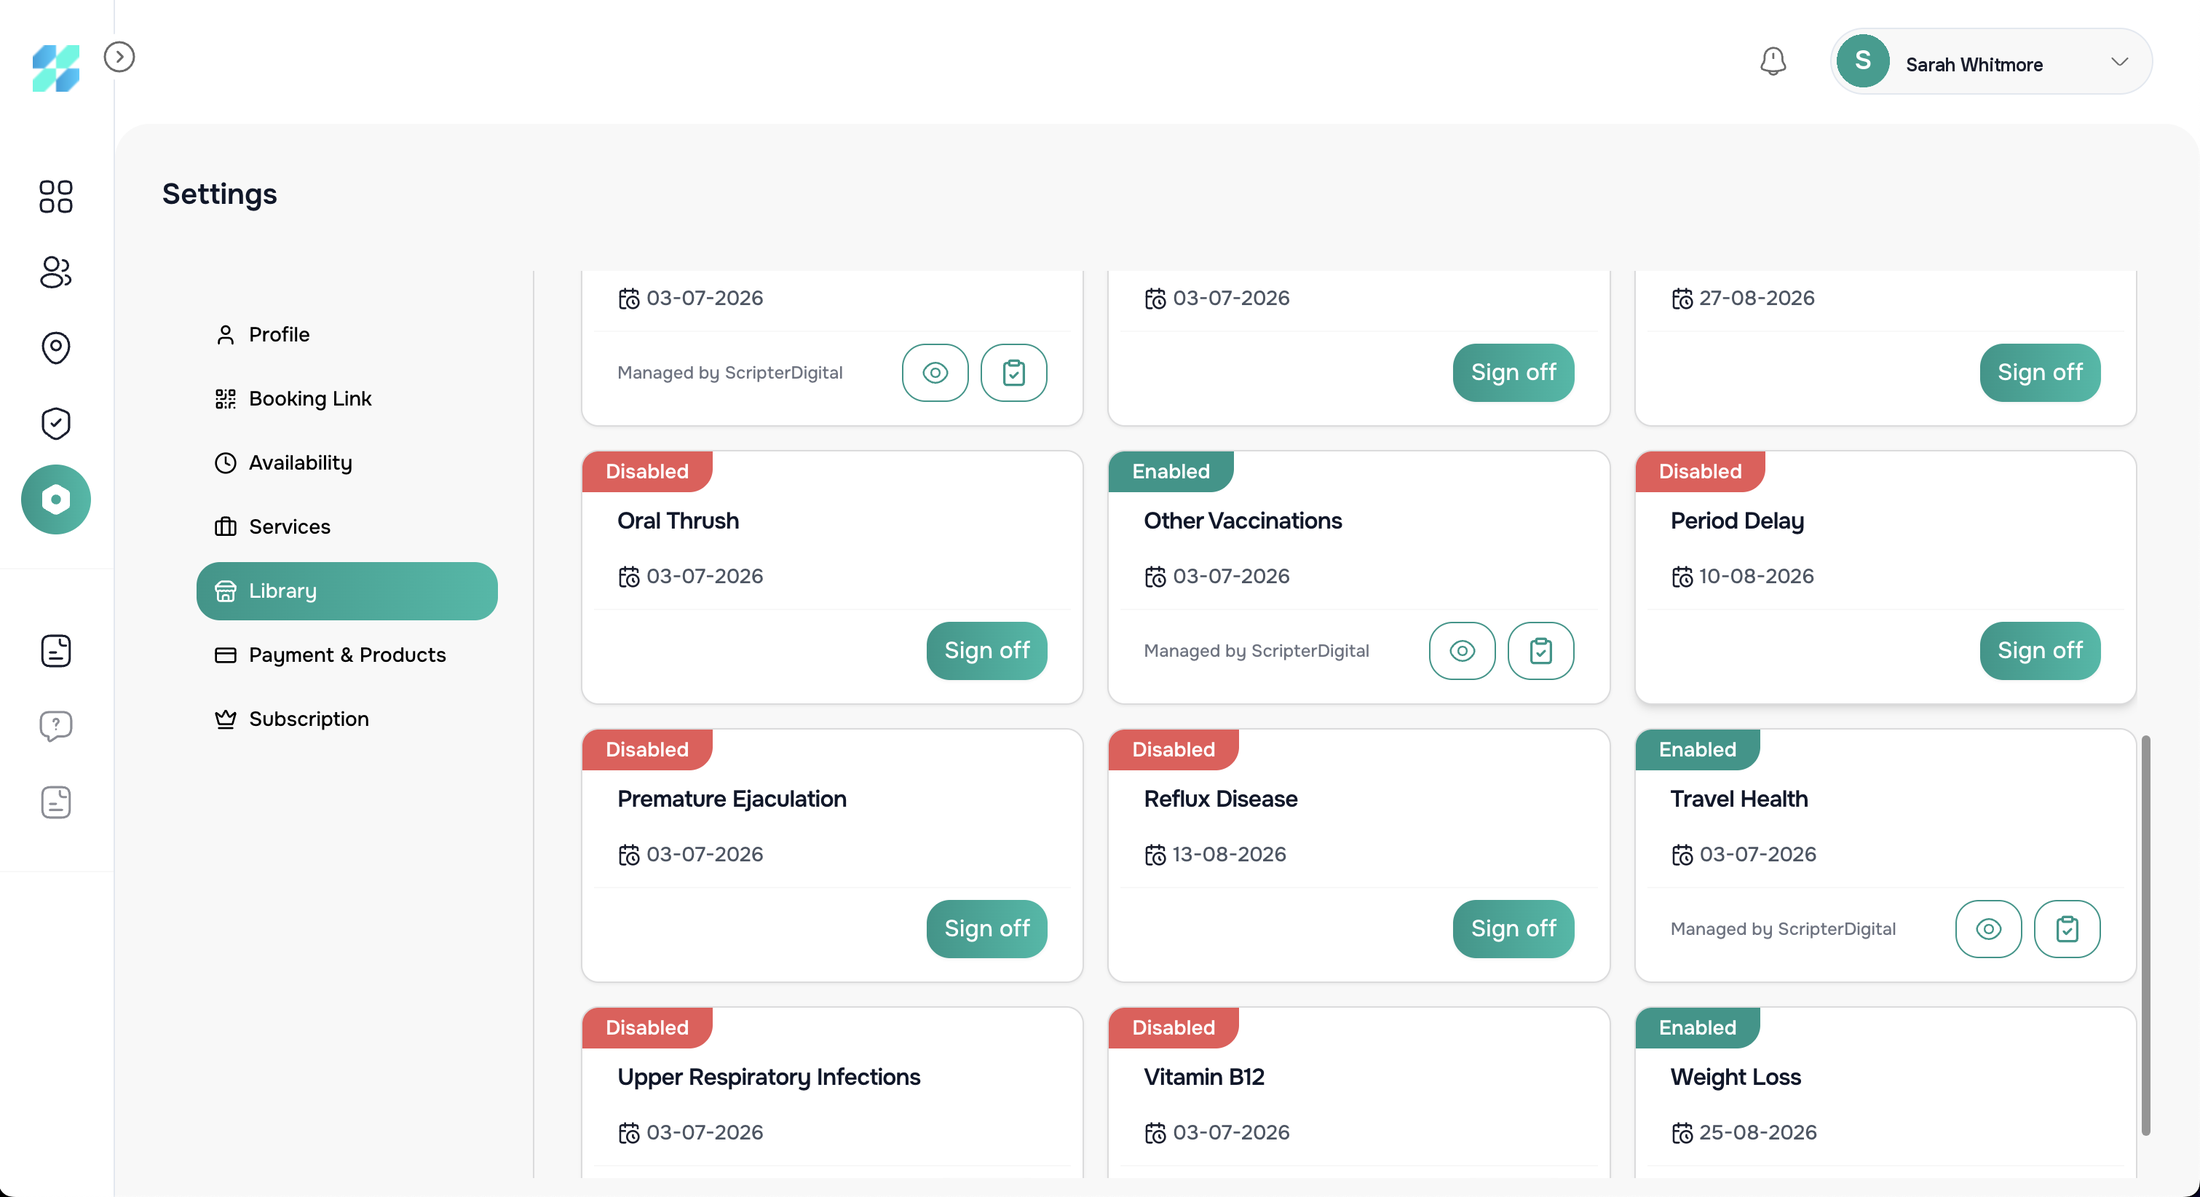Click the library list vertical scrollbar
This screenshot has width=2200, height=1197.
[x=2146, y=935]
